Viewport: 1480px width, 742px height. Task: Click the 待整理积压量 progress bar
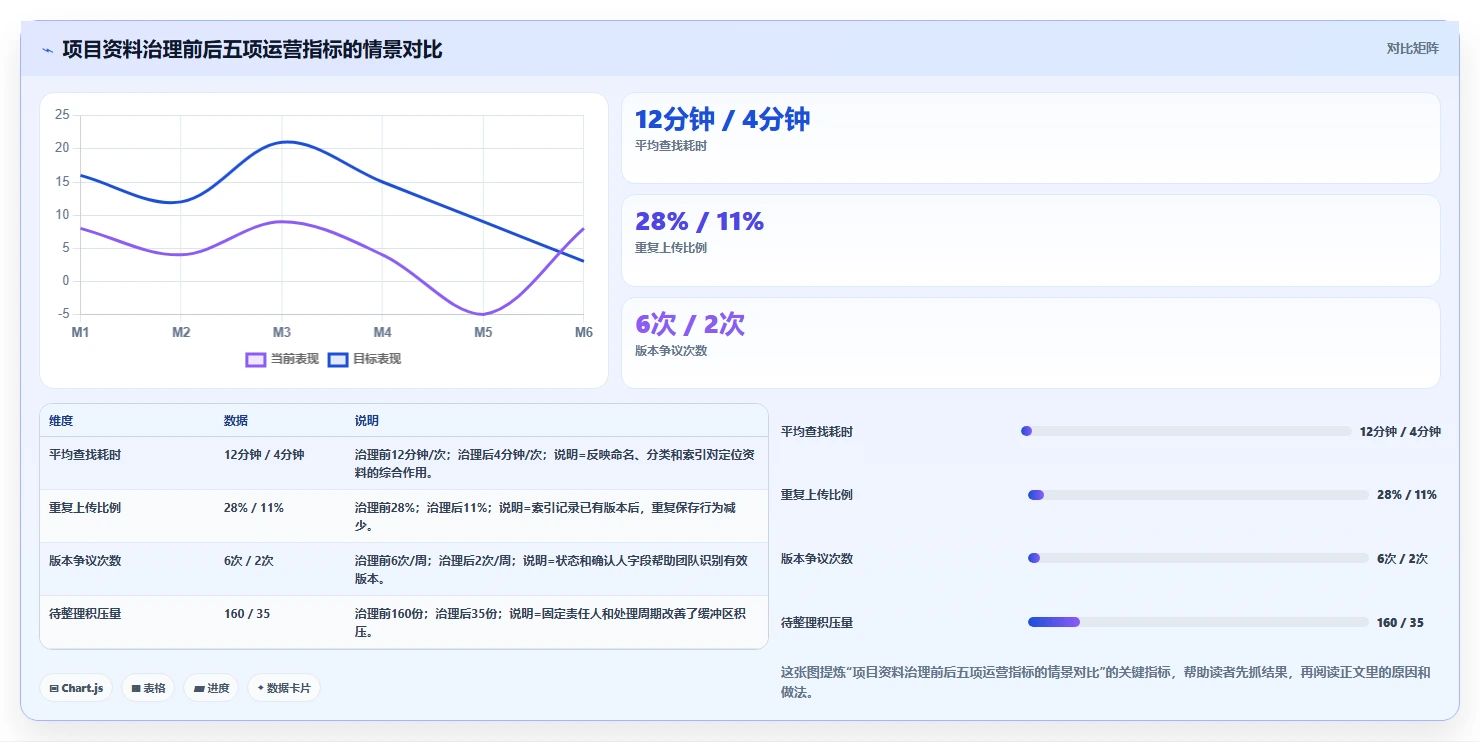pyautogui.click(x=1198, y=622)
